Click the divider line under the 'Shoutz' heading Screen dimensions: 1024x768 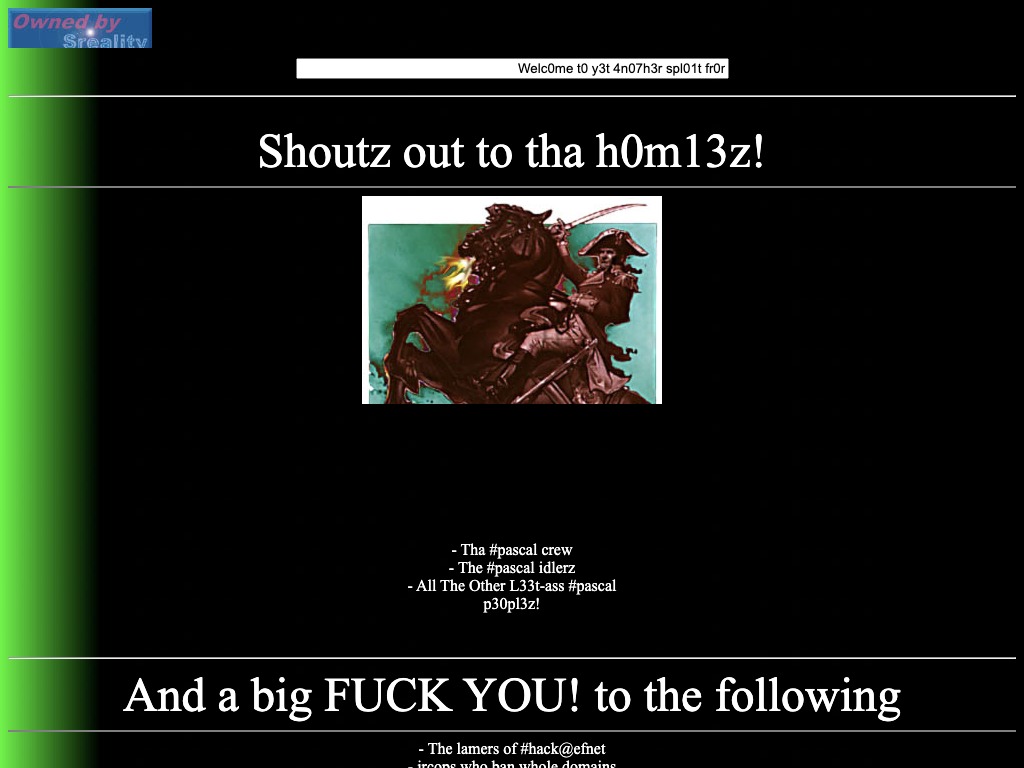pyautogui.click(x=511, y=187)
